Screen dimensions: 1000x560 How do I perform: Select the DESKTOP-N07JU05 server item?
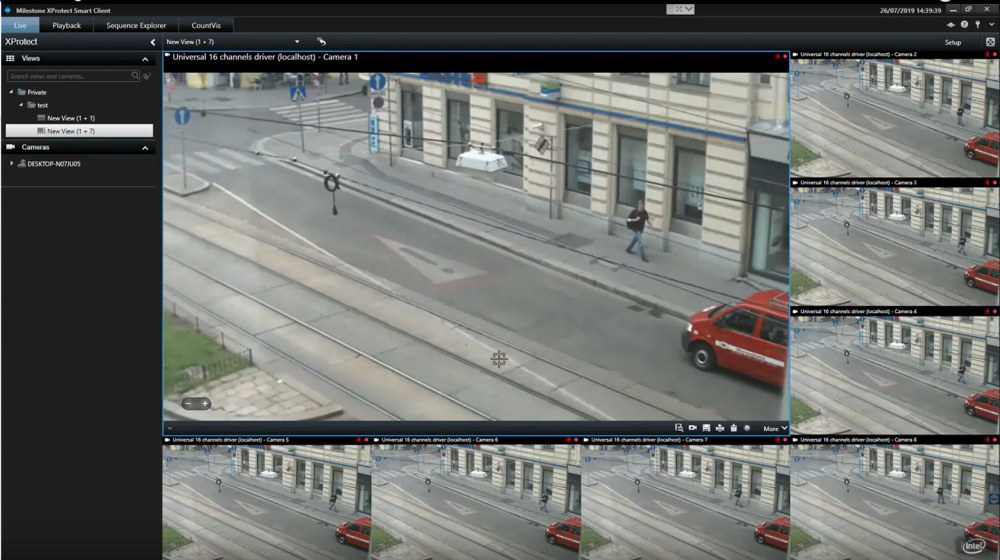pos(49,164)
